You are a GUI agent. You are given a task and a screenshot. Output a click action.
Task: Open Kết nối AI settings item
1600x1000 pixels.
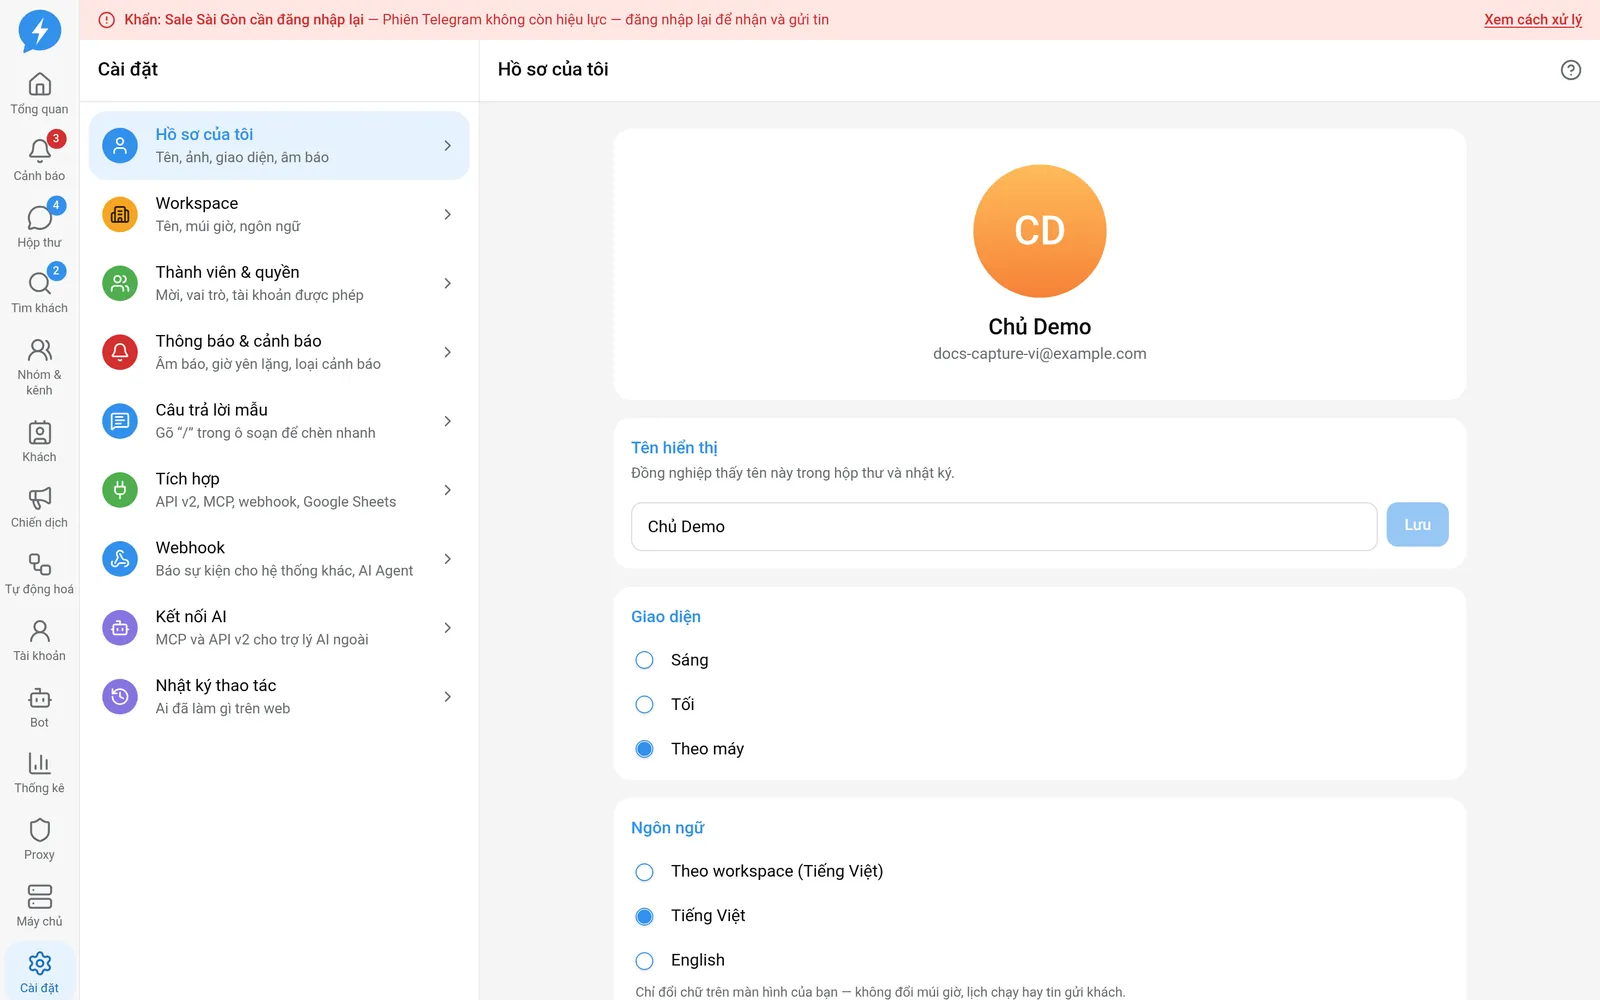[279, 628]
